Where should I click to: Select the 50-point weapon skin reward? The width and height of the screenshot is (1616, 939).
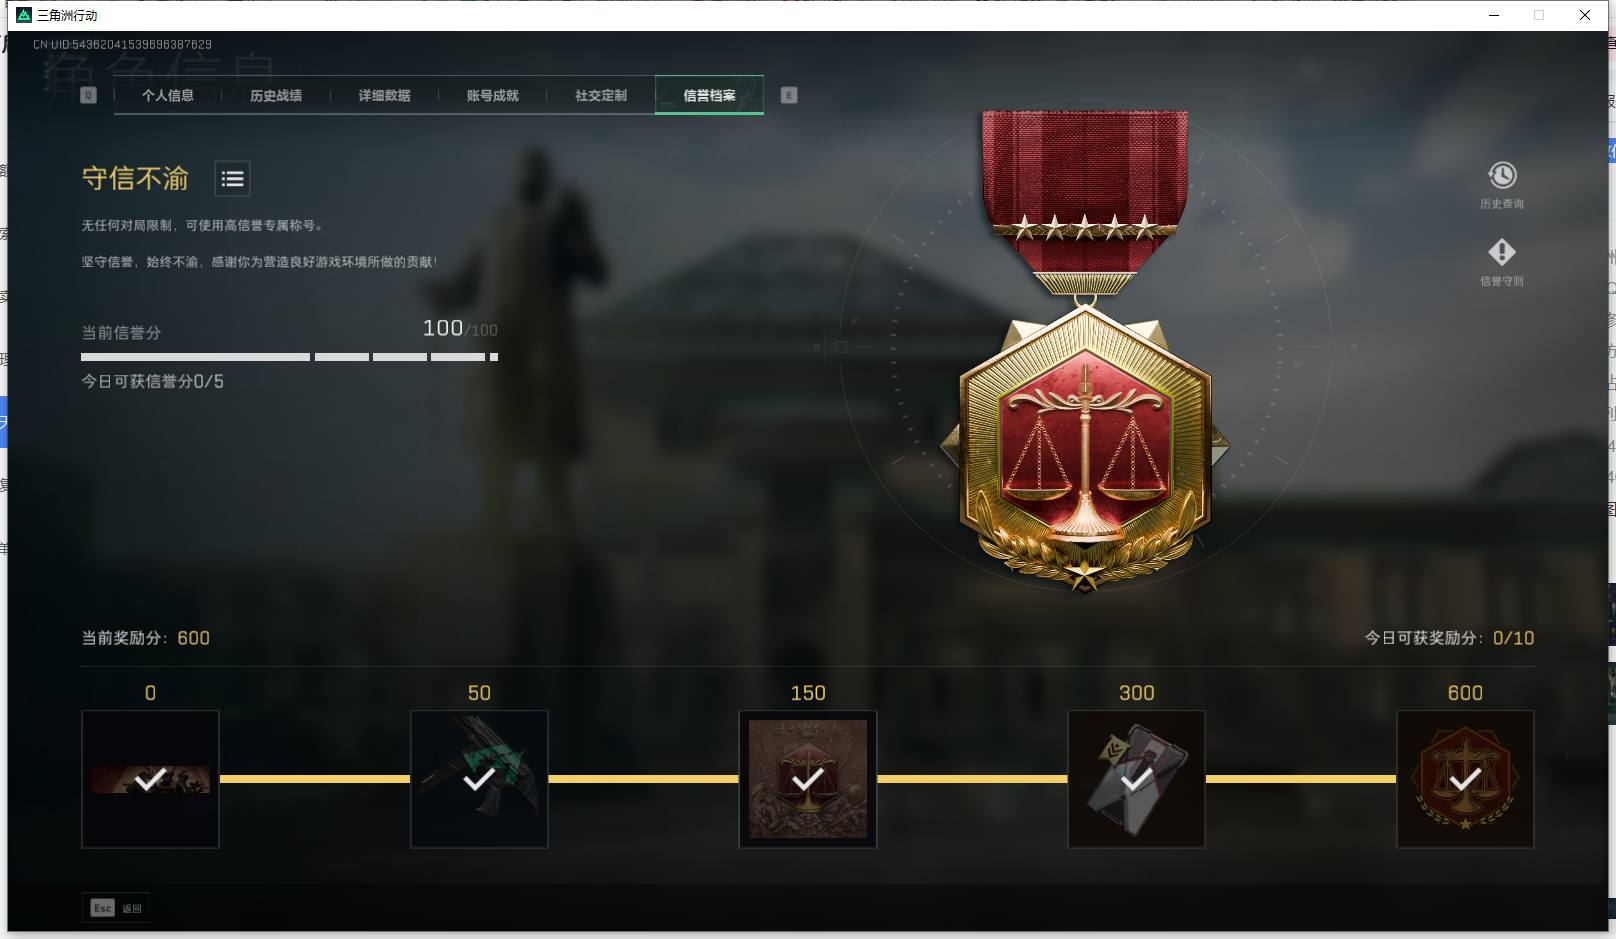pyautogui.click(x=479, y=779)
